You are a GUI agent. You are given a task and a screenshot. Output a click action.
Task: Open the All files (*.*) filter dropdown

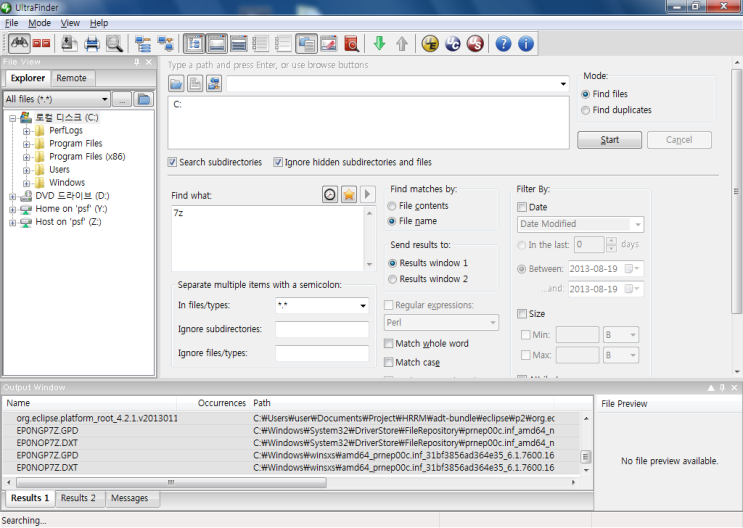click(104, 99)
